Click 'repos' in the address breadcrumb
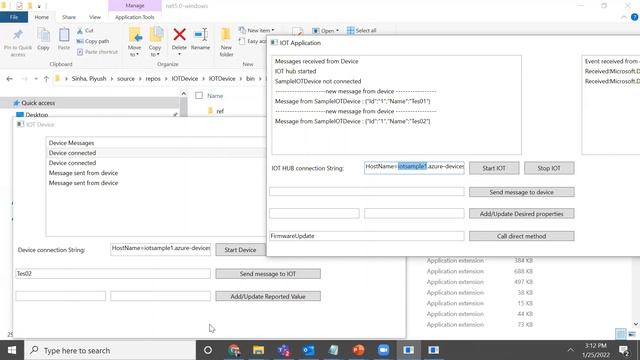This screenshot has height=360, width=640. 153,79
